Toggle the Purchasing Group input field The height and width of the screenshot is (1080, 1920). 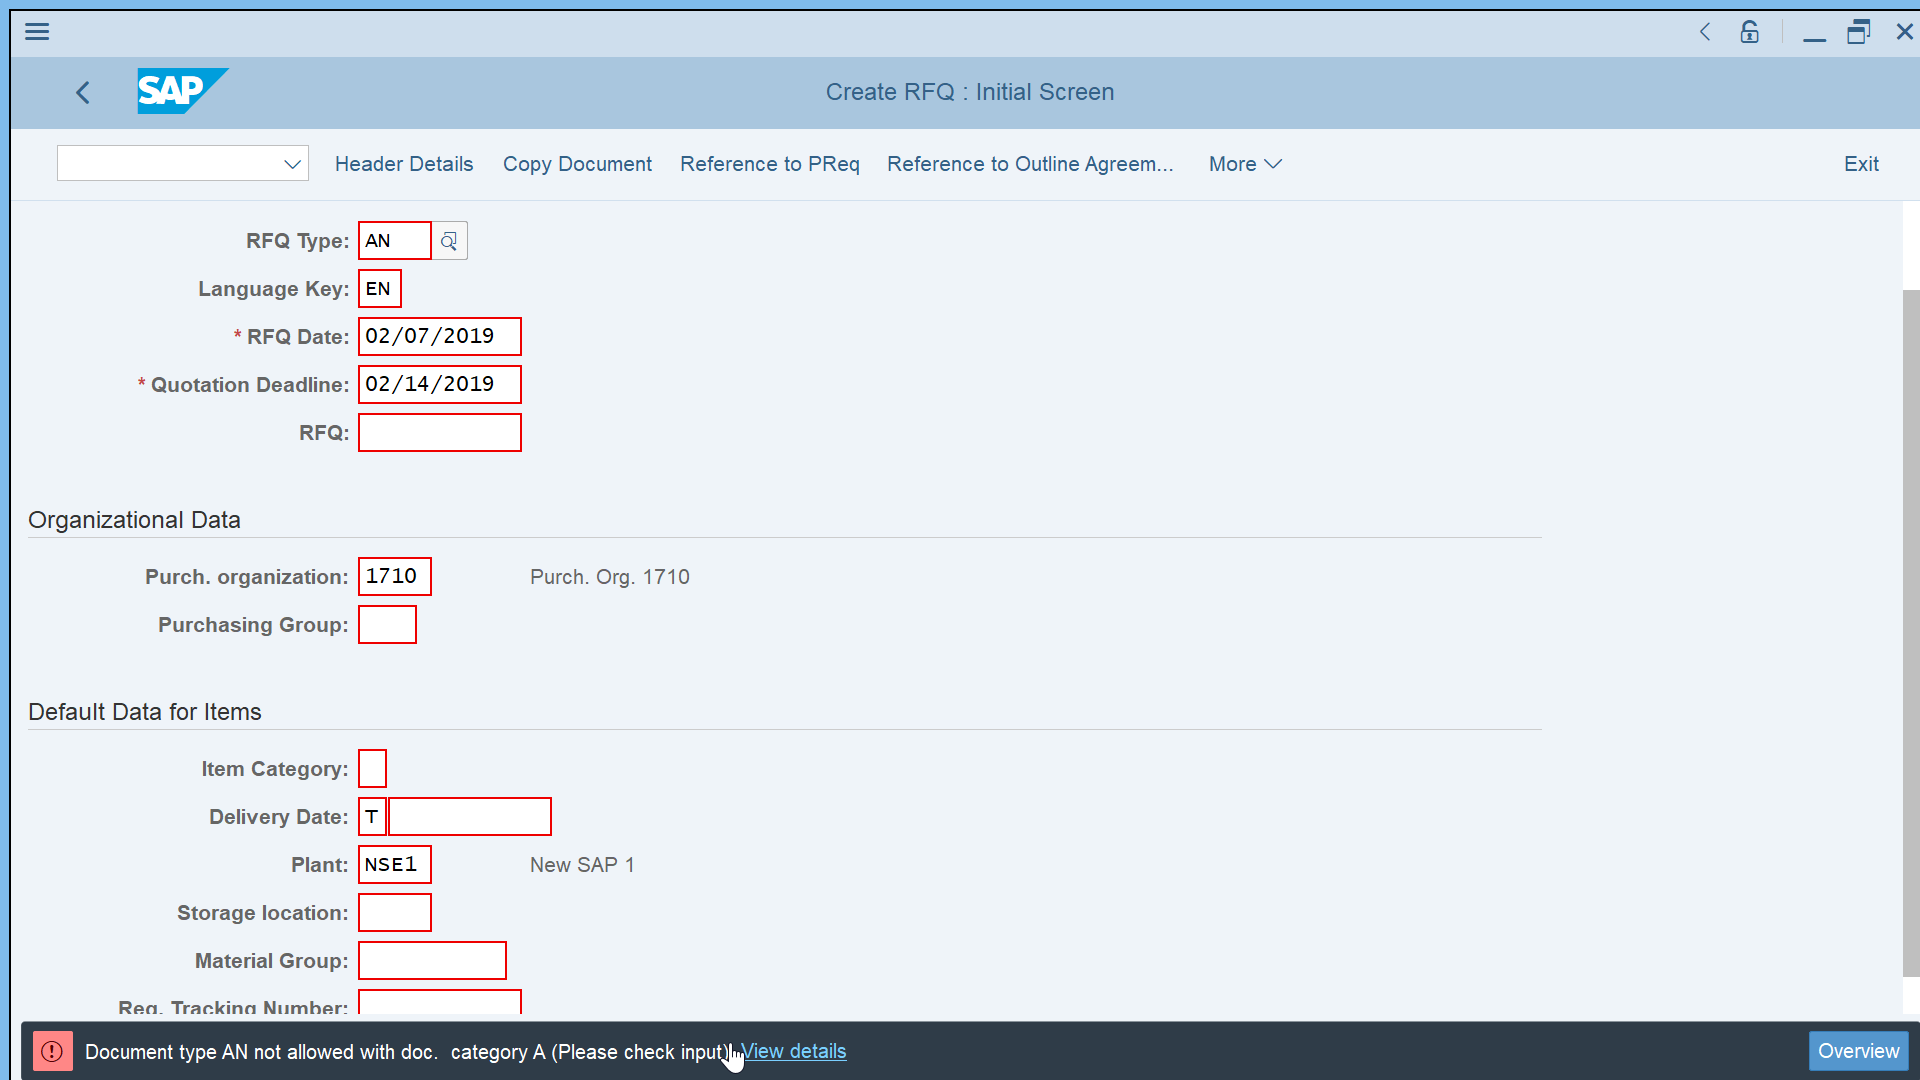tap(386, 624)
